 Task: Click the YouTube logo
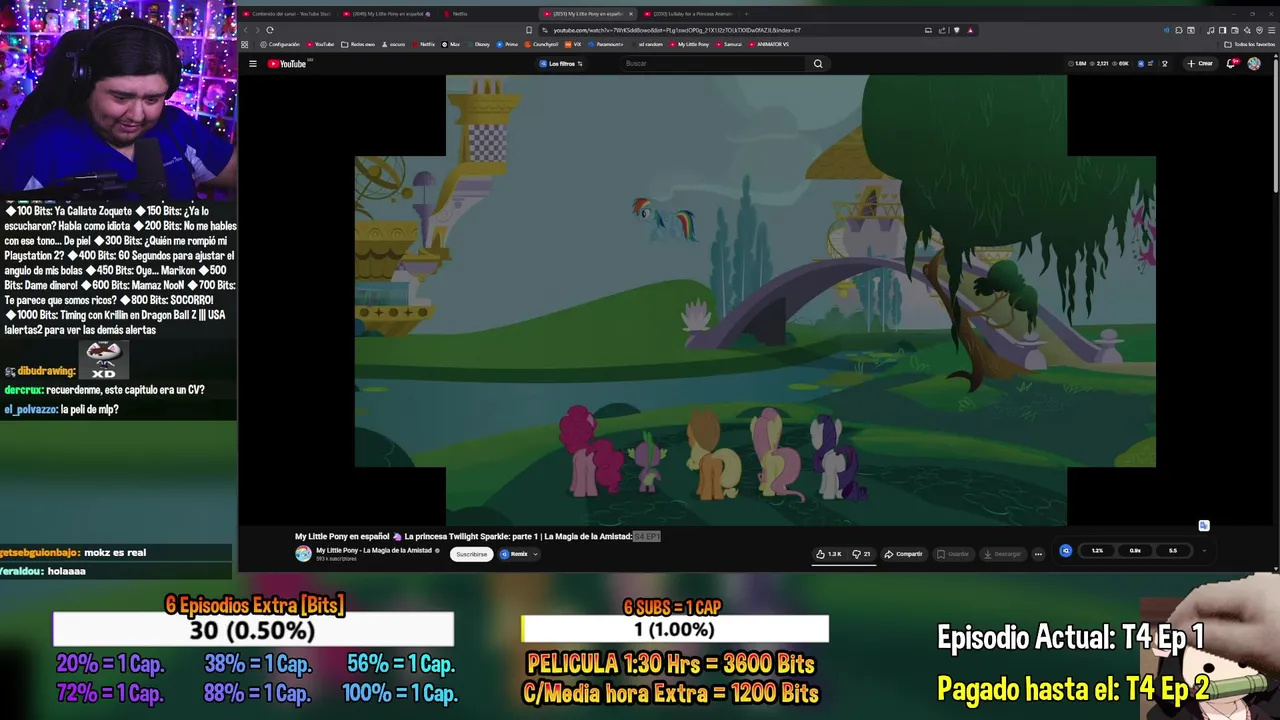pyautogui.click(x=287, y=64)
